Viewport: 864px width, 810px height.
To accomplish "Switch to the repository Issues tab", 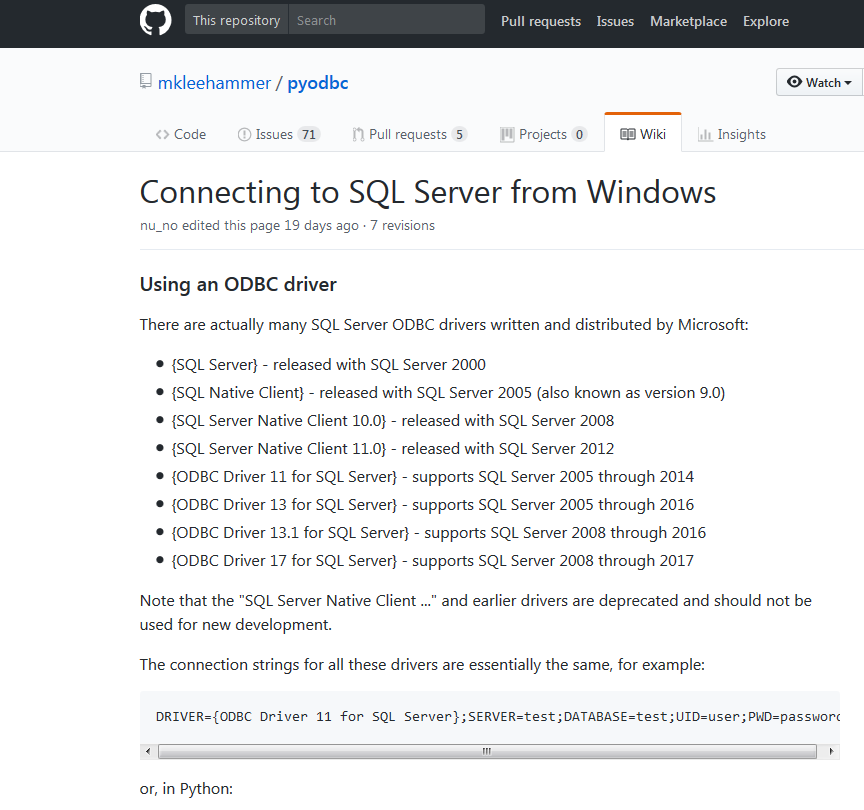I will [279, 134].
